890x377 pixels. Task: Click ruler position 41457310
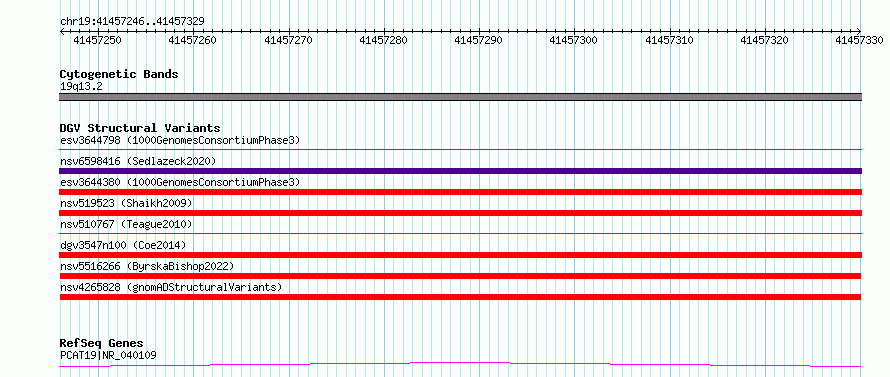[x=669, y=40]
